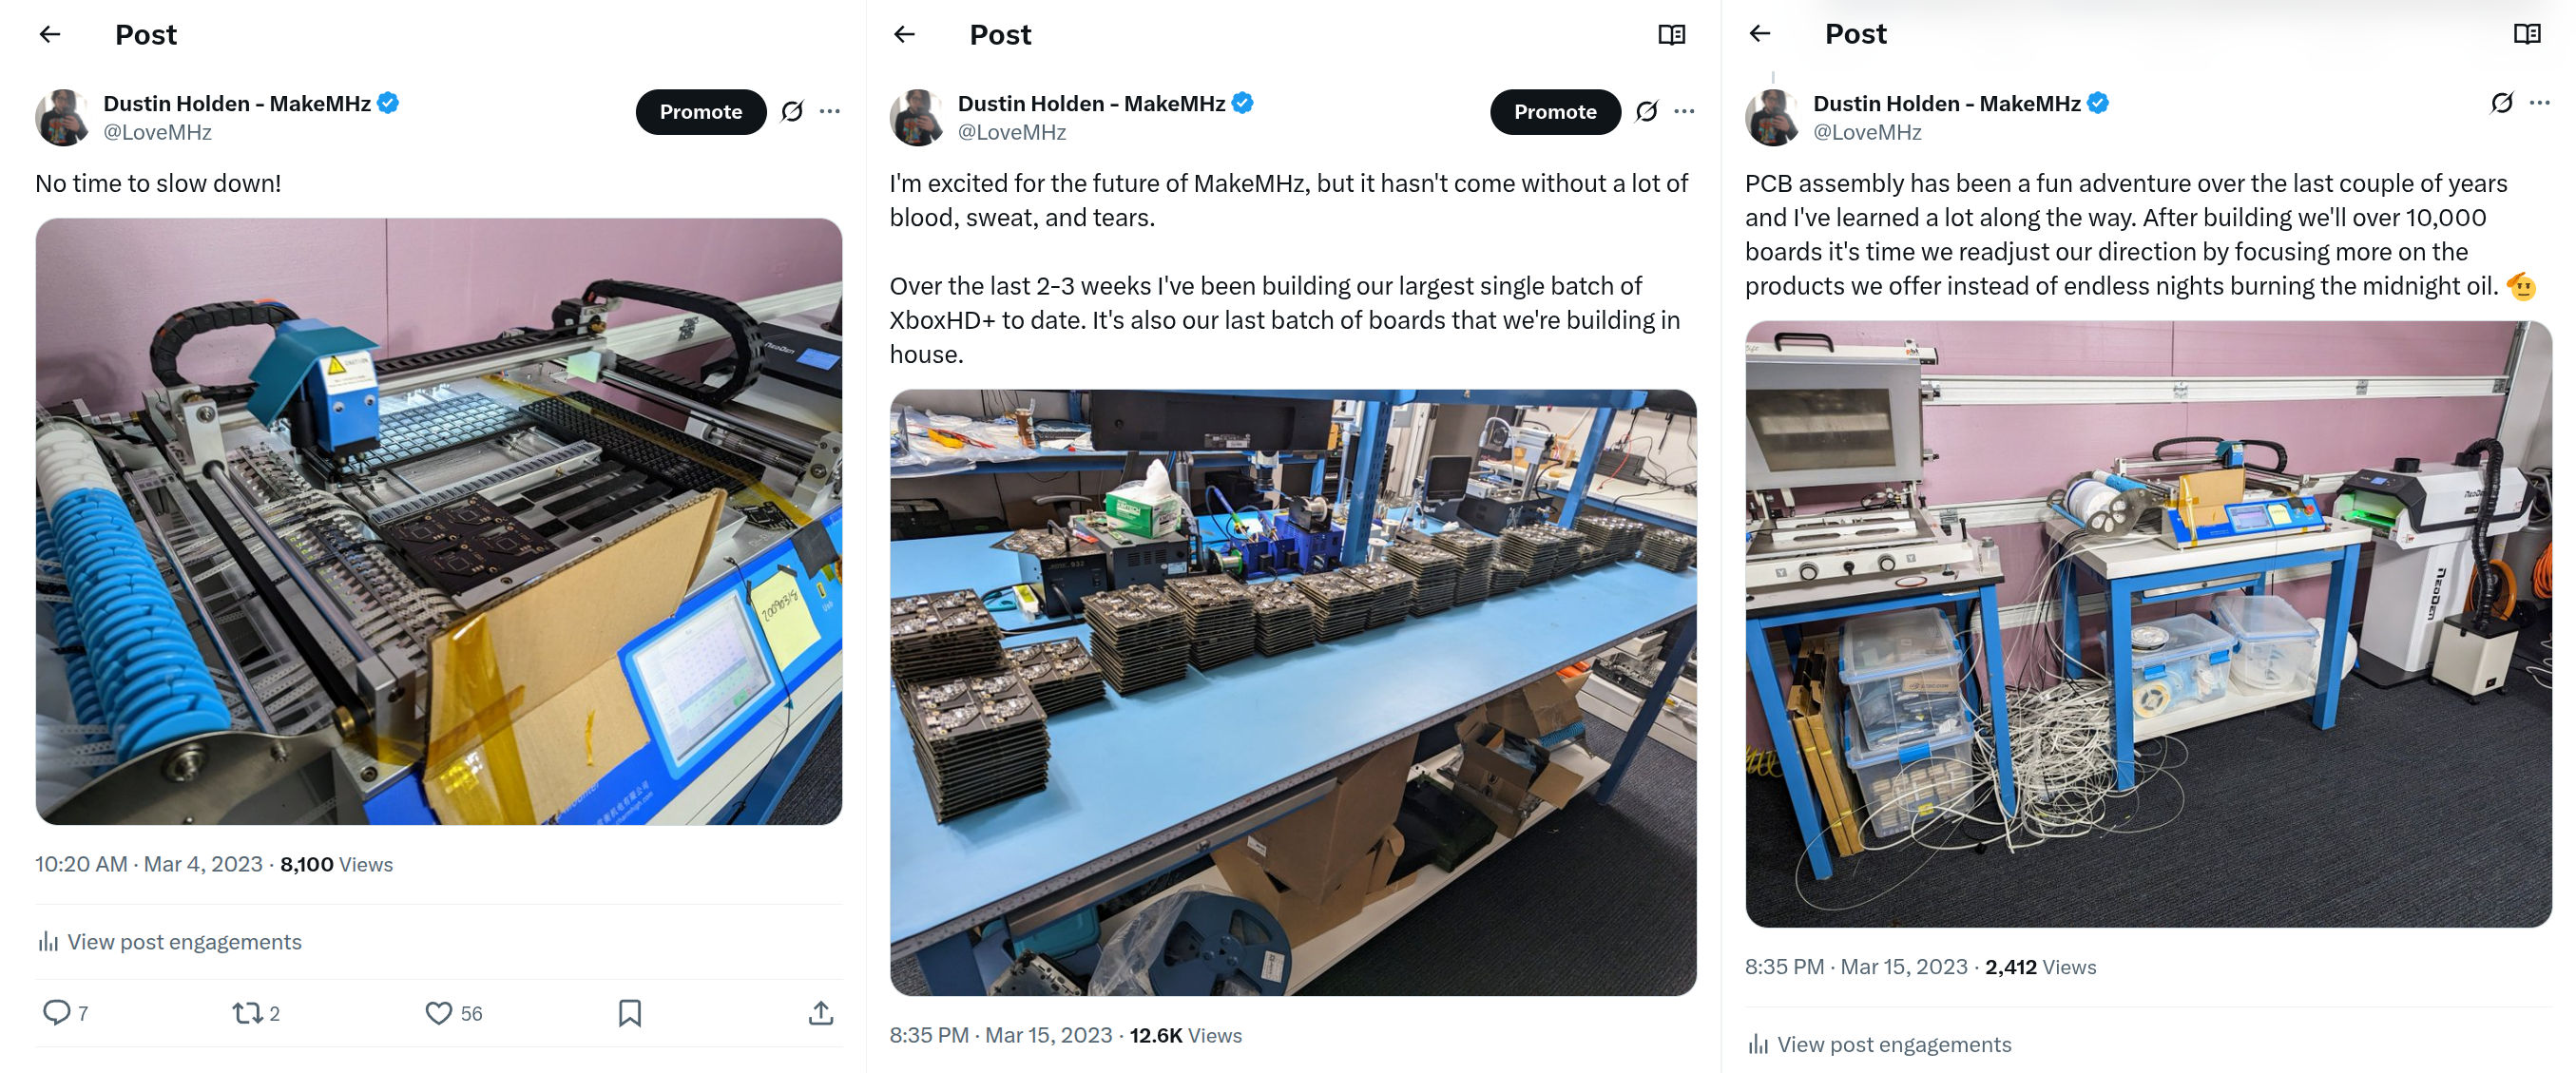Share the first post via upload icon

point(820,1013)
